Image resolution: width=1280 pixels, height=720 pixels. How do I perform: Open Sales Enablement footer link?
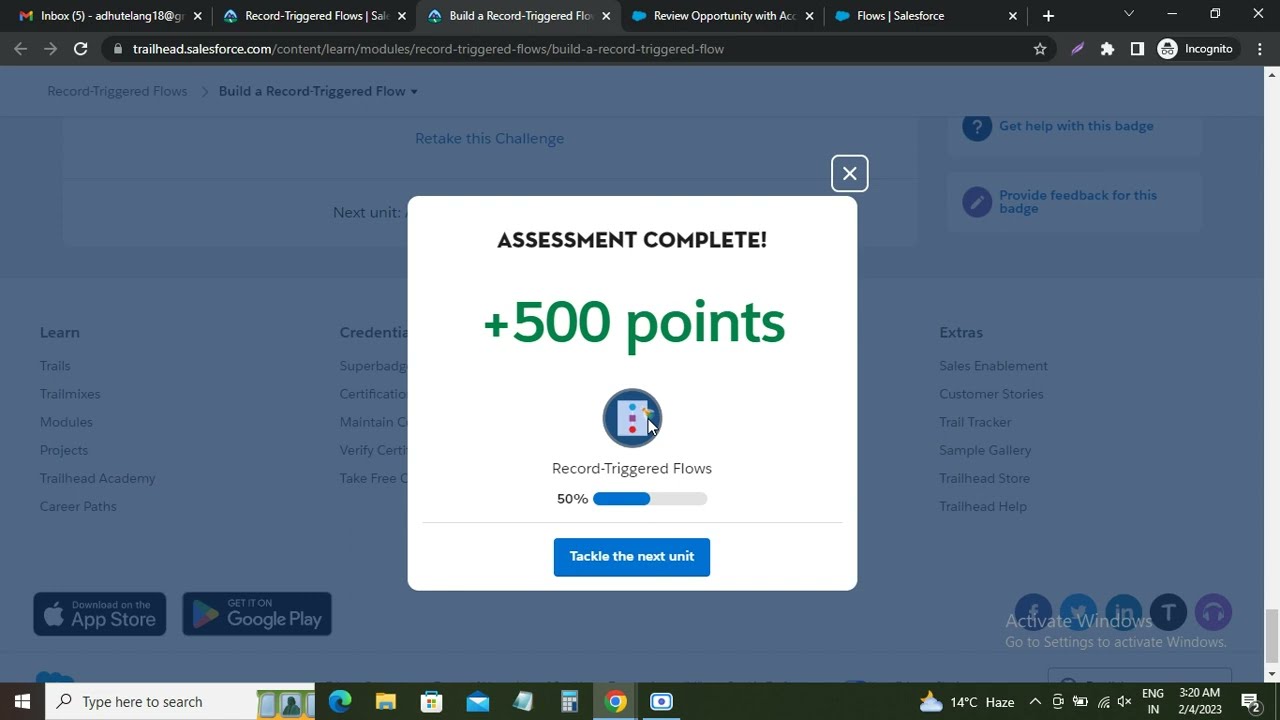coord(993,366)
